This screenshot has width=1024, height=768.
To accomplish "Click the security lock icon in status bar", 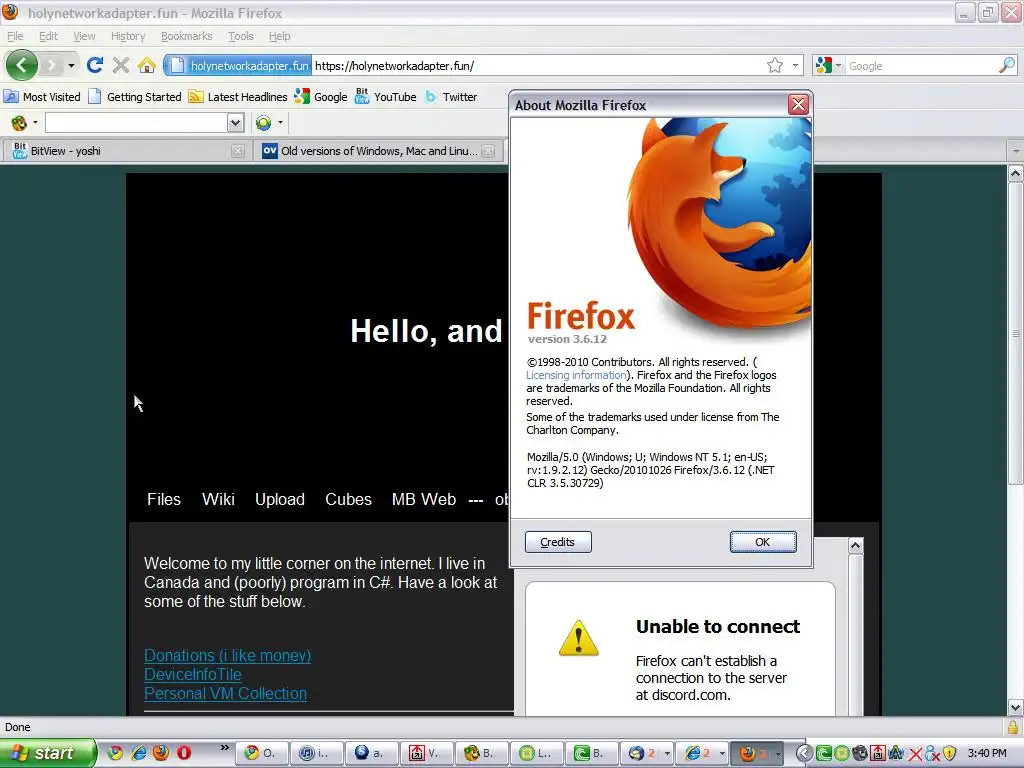I will [x=1013, y=727].
